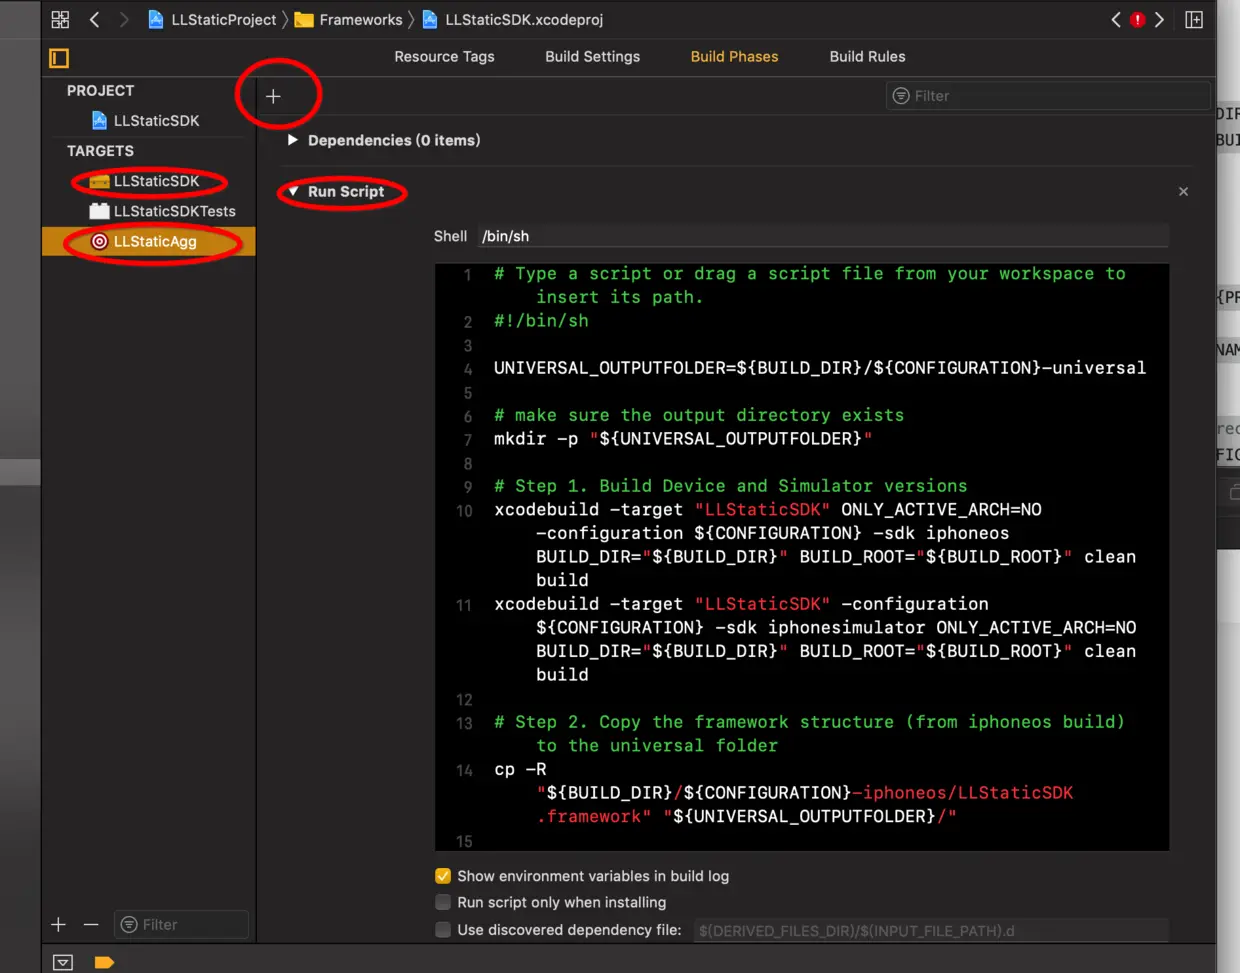Add a new target with plus button
Image resolution: width=1240 pixels, height=973 pixels.
tap(58, 925)
